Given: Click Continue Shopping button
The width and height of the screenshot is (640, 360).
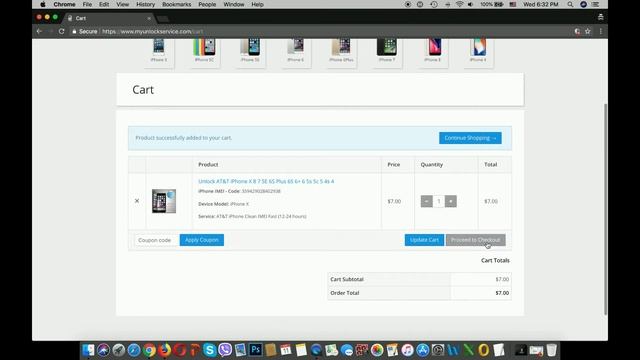Looking at the screenshot, I should pyautogui.click(x=470, y=138).
